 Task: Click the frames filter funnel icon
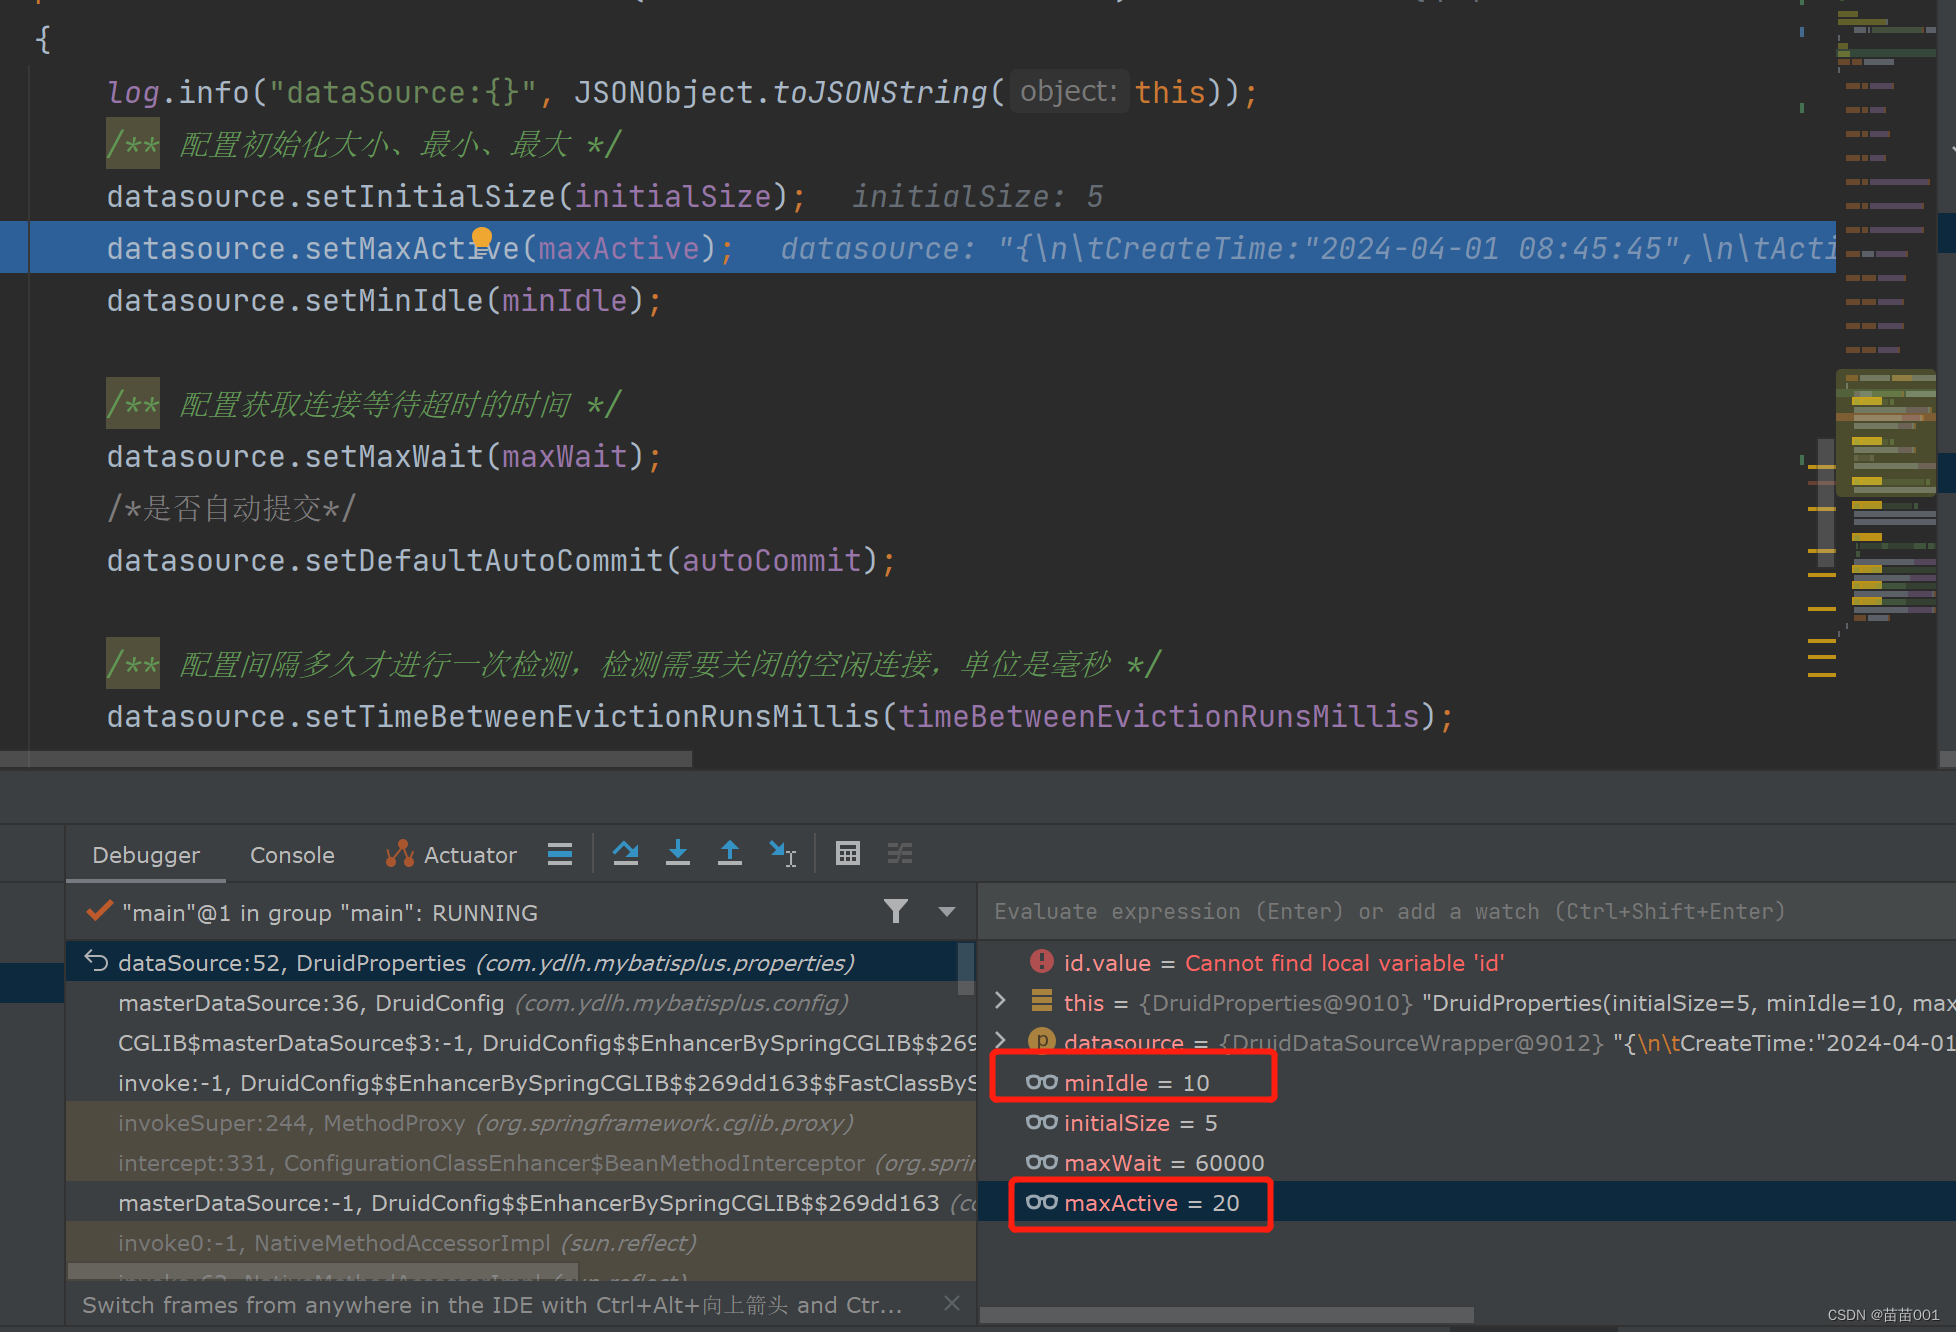point(895,911)
